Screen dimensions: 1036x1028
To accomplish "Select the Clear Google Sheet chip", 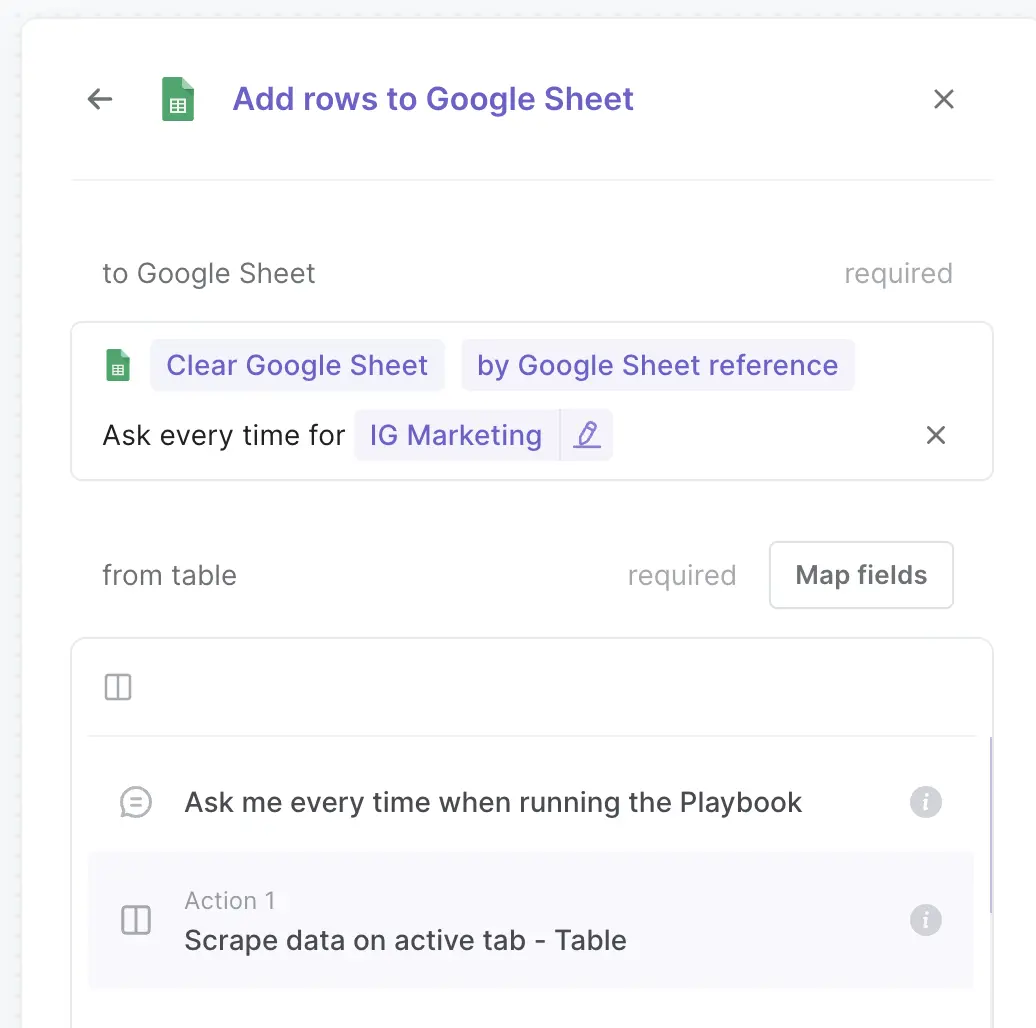I will click(297, 366).
